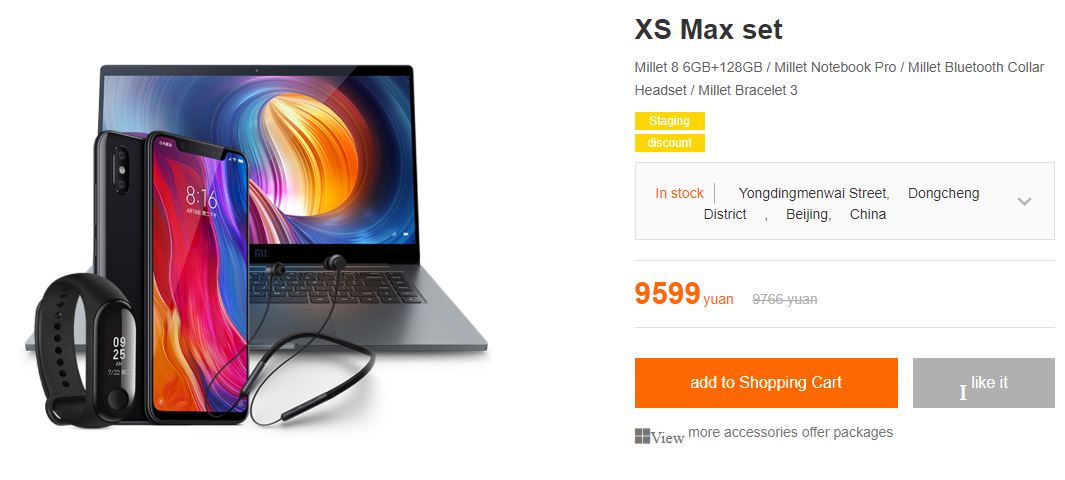The image size is (1065, 480).
Task: Expand the delivery address chevron
Action: click(x=1024, y=202)
